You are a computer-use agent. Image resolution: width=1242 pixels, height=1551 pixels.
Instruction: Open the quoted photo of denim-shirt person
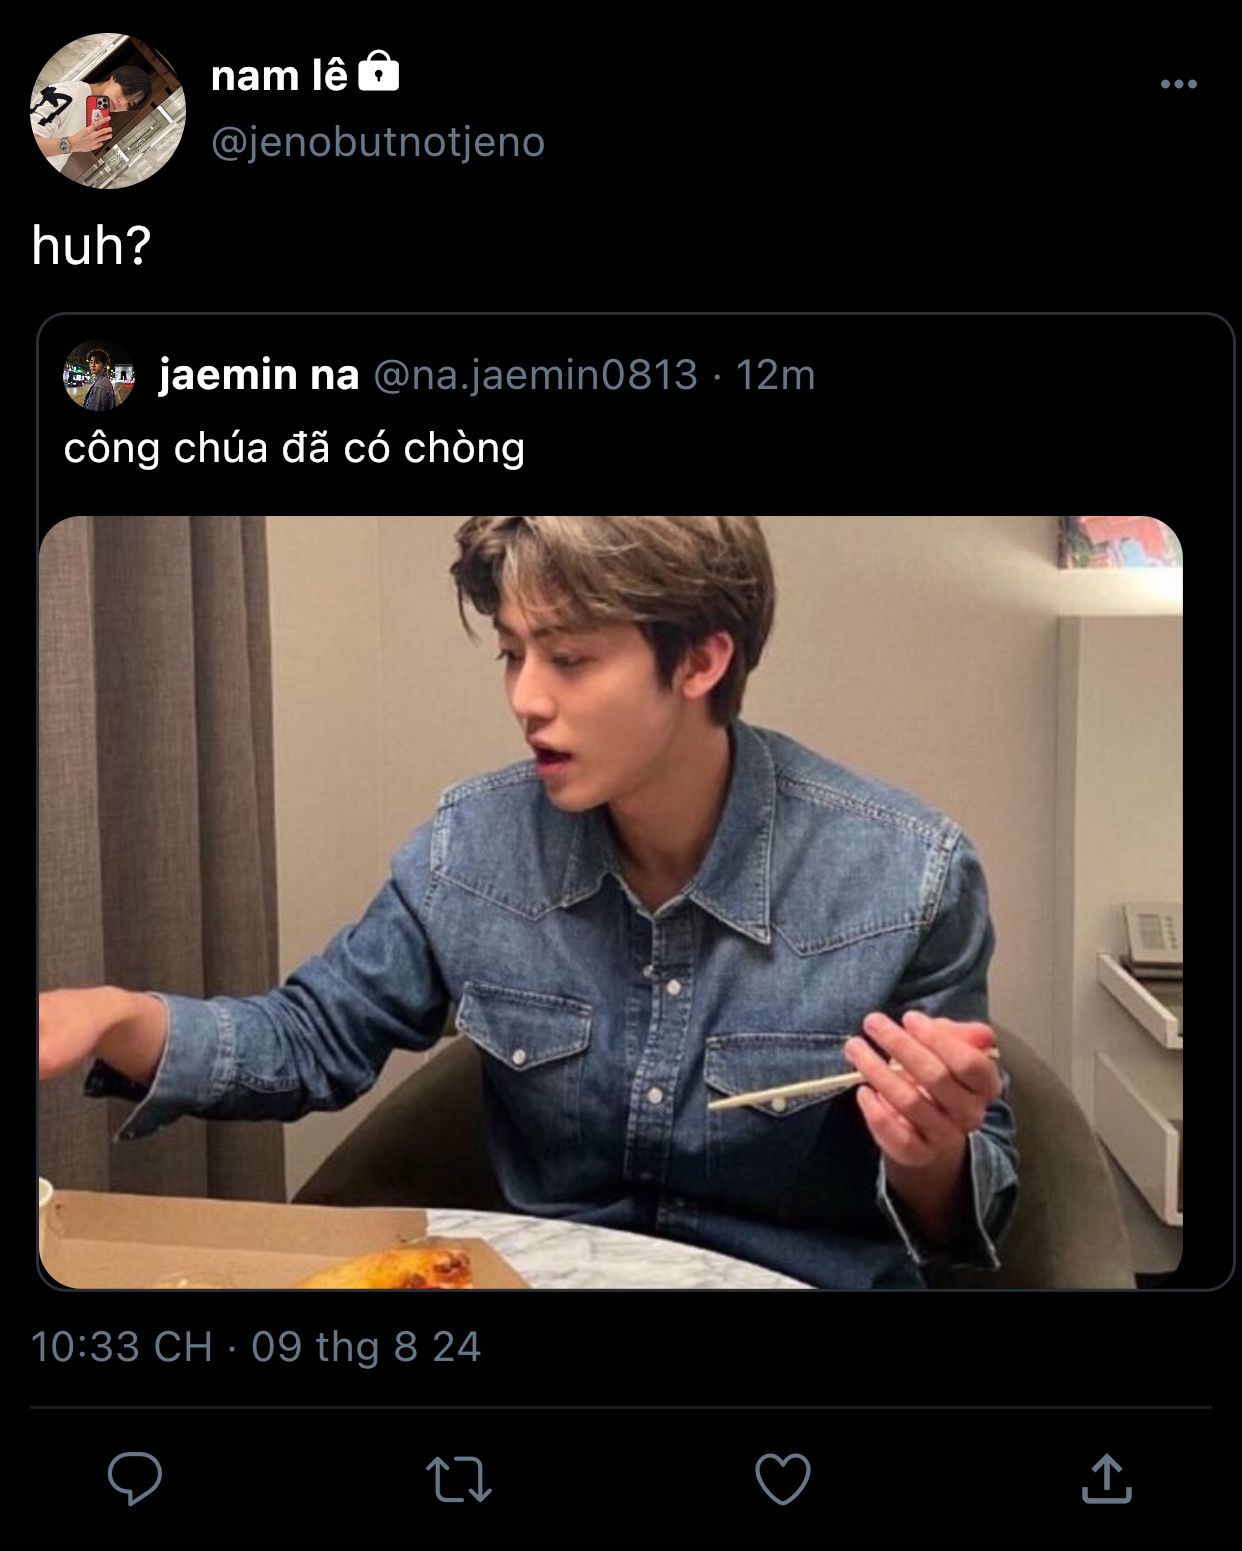(611, 902)
